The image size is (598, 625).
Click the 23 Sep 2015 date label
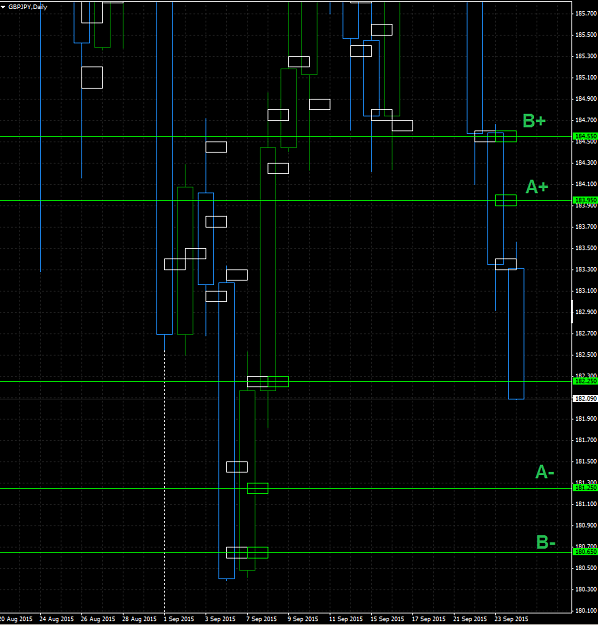pos(512,619)
